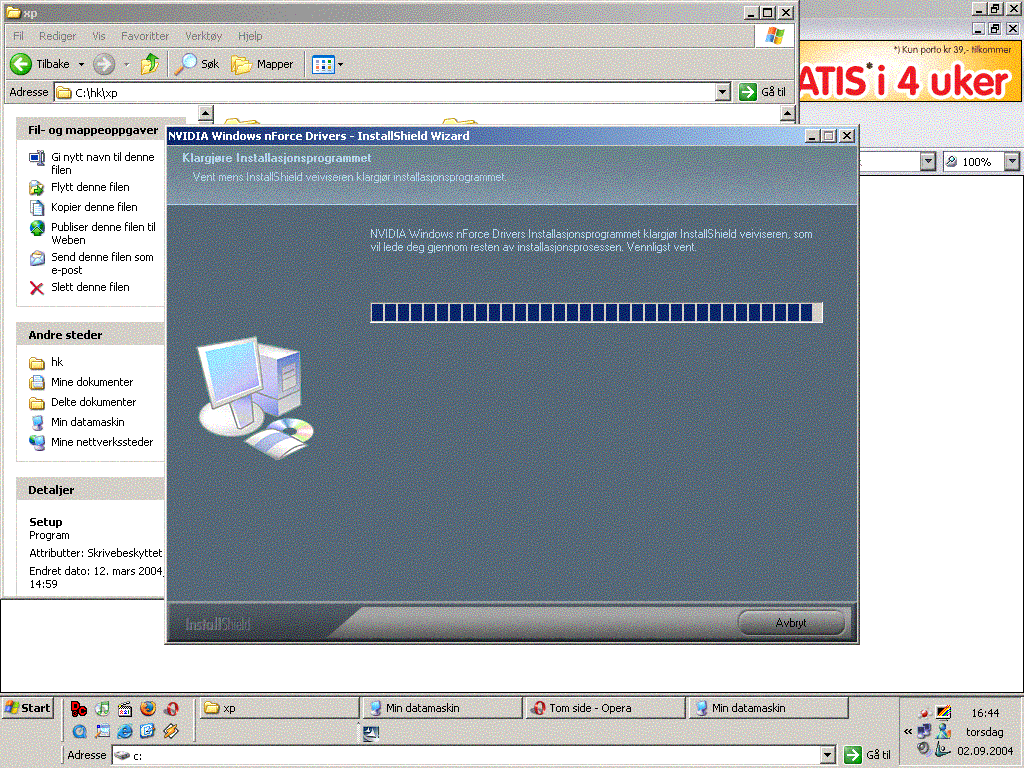
Task: Launch Outlook Express from quick launch
Action: [x=148, y=731]
